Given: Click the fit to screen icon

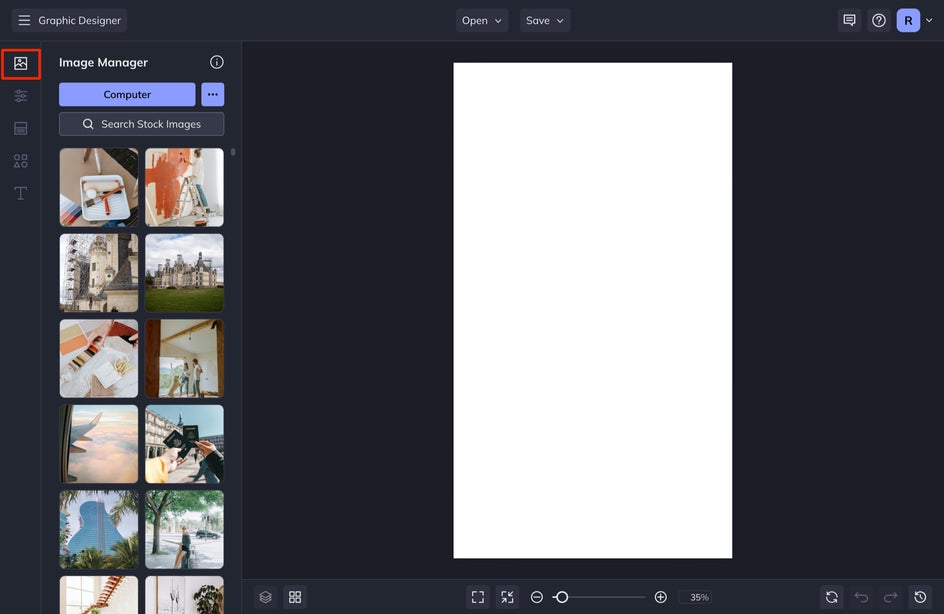Looking at the screenshot, I should click(478, 597).
